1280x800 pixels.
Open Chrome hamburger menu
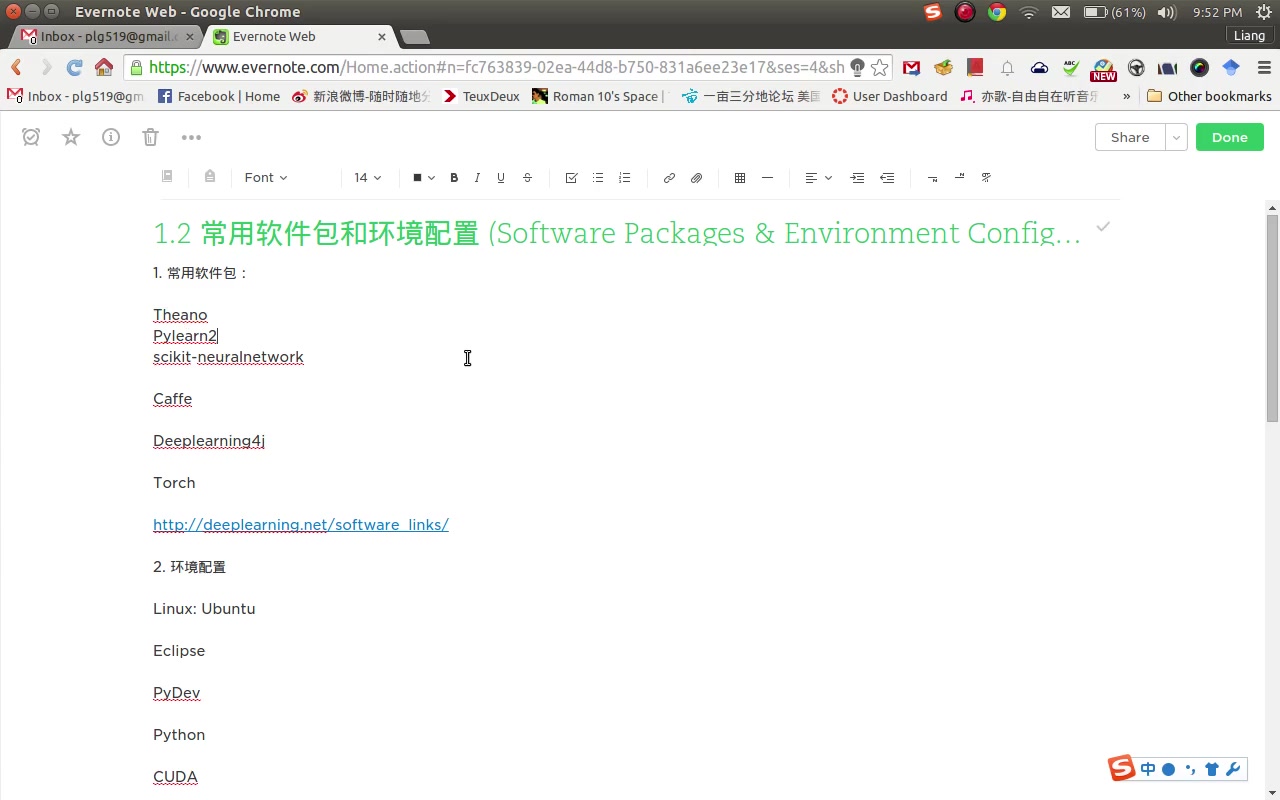[x=1264, y=67]
